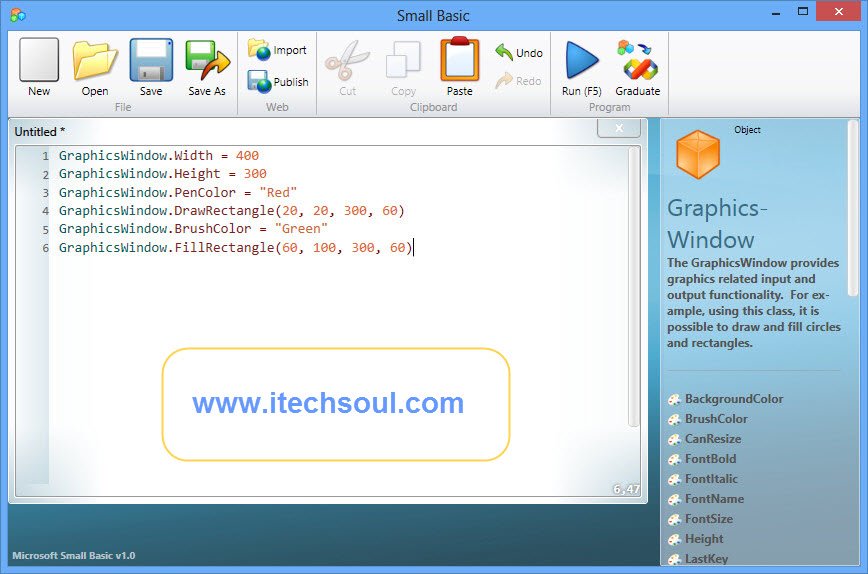Click code line 1 GraphicsWindow.Width
Viewport: 868px width, 574px height.
coord(159,156)
